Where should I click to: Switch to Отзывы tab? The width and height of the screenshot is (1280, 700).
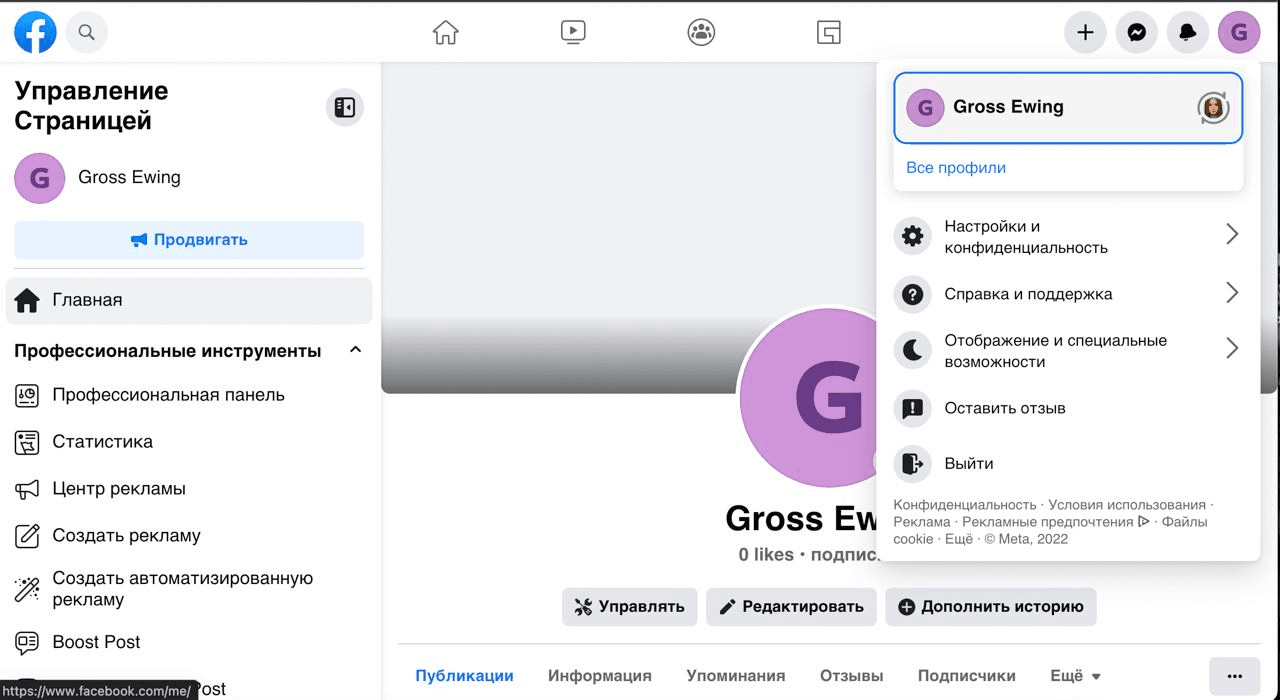point(852,676)
